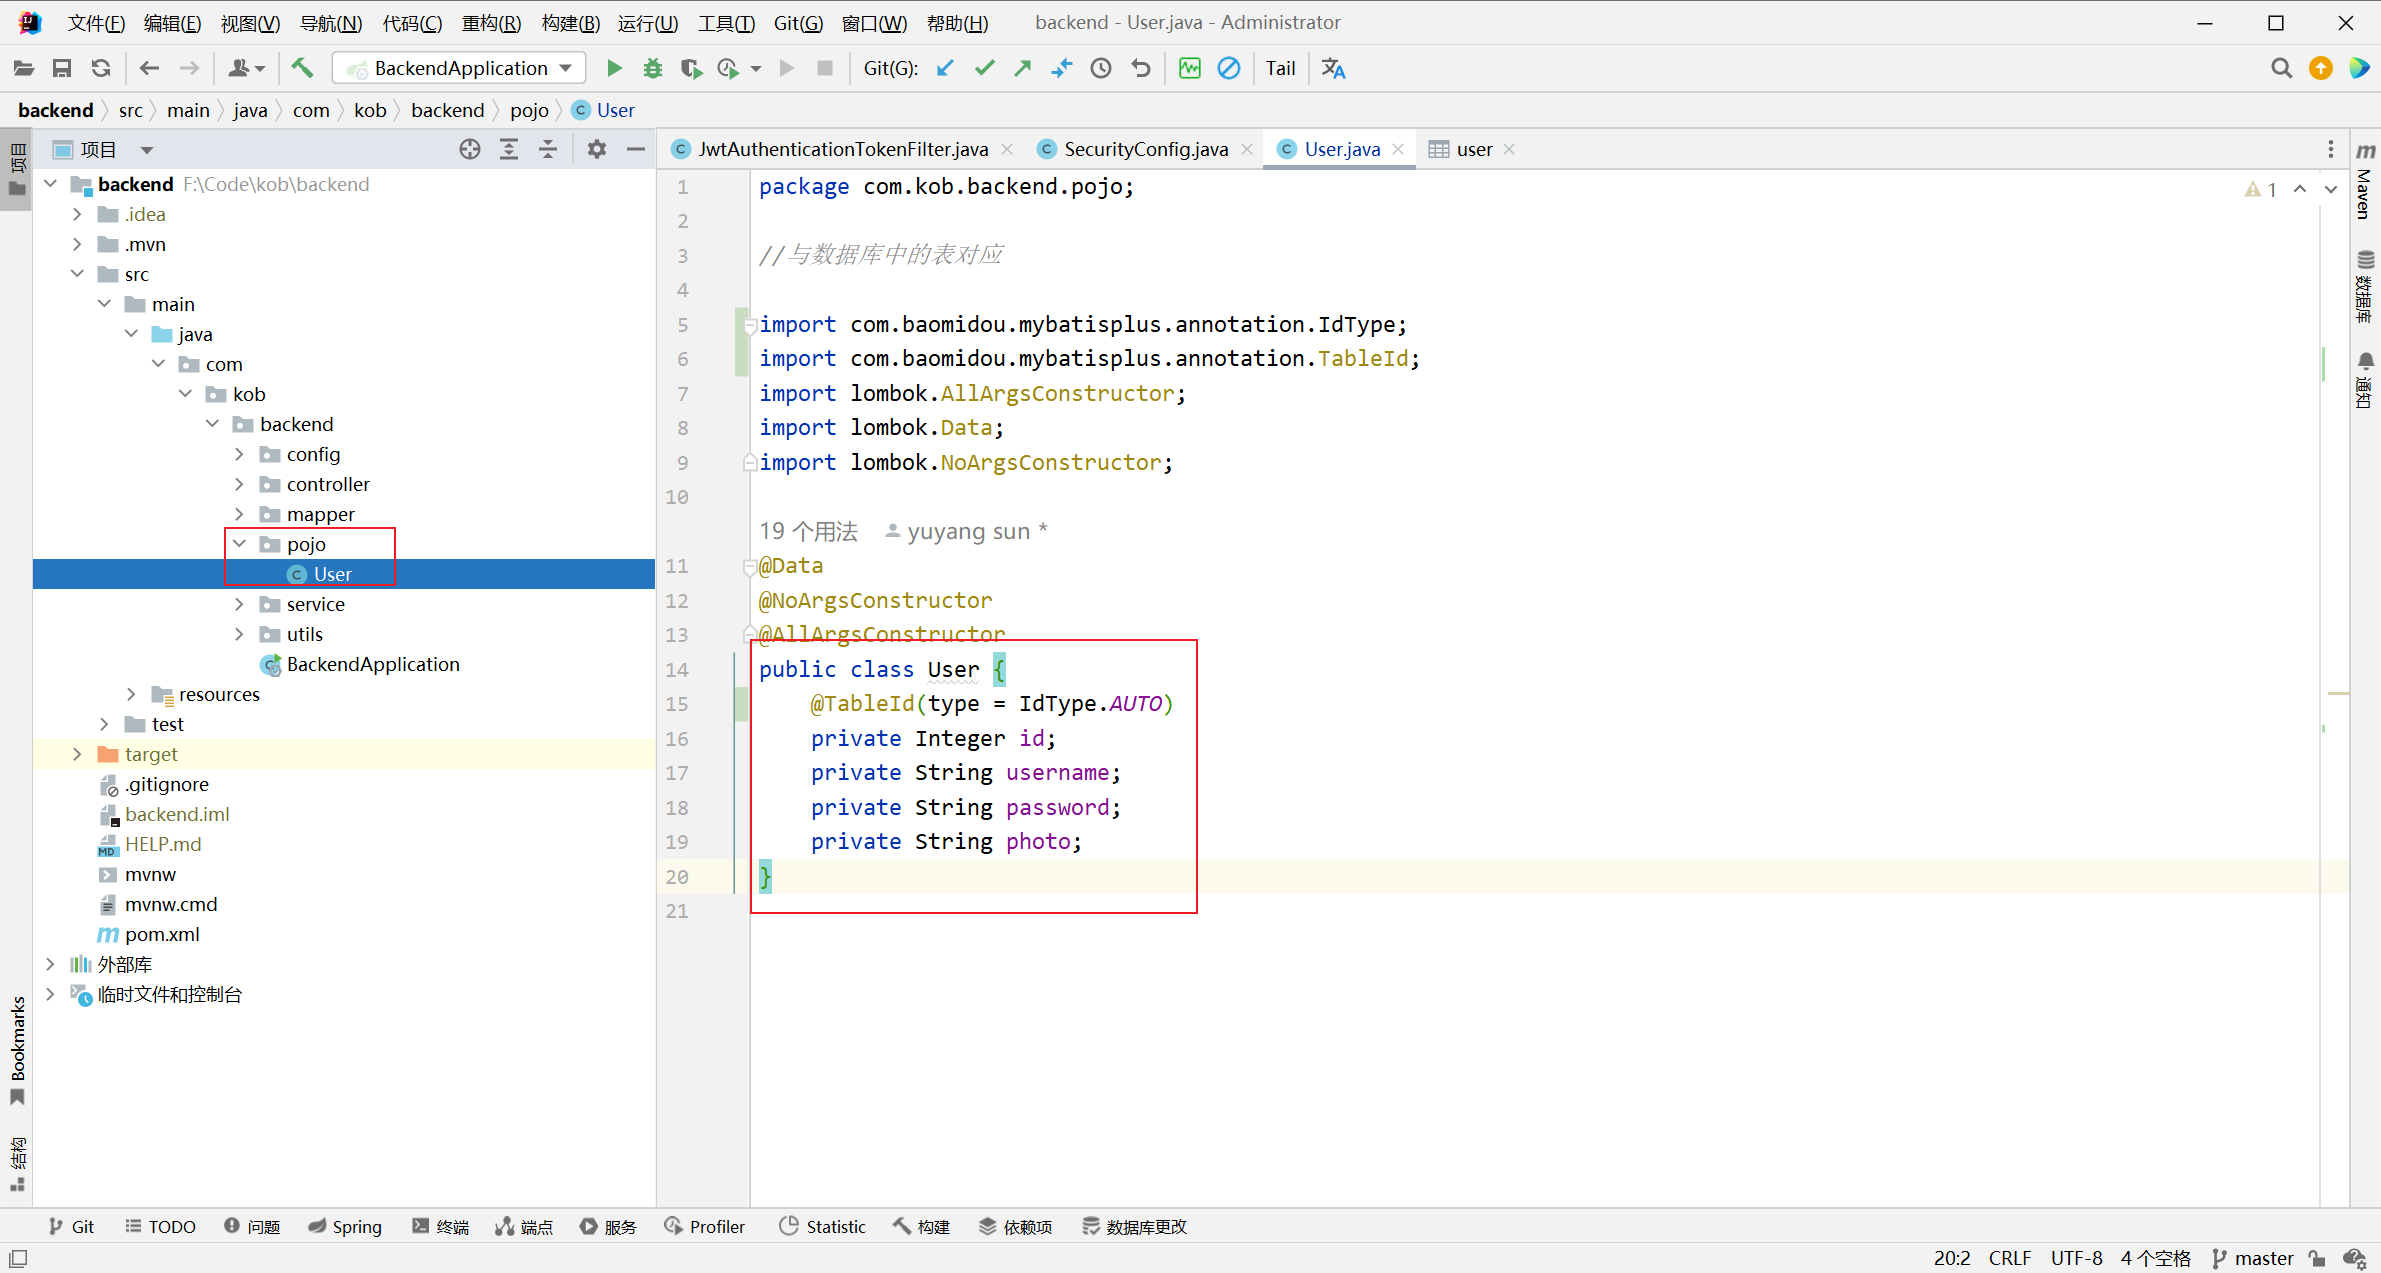Open BackendApplication run configuration dropdown

(x=460, y=68)
